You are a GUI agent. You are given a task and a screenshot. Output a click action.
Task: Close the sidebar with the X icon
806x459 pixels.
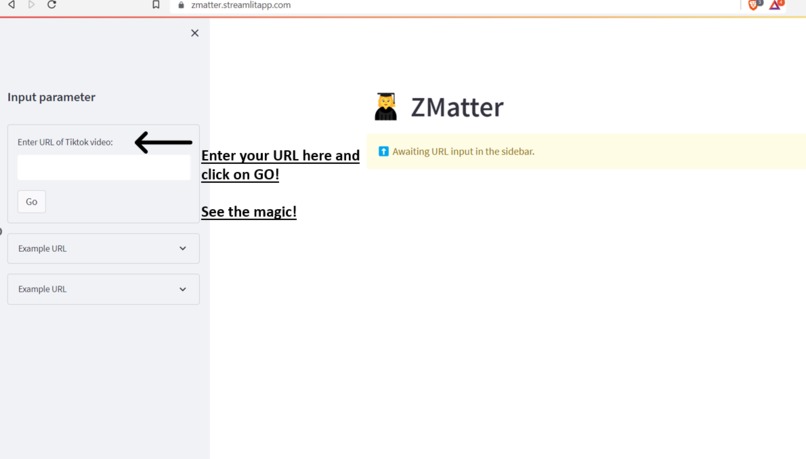pyautogui.click(x=195, y=33)
